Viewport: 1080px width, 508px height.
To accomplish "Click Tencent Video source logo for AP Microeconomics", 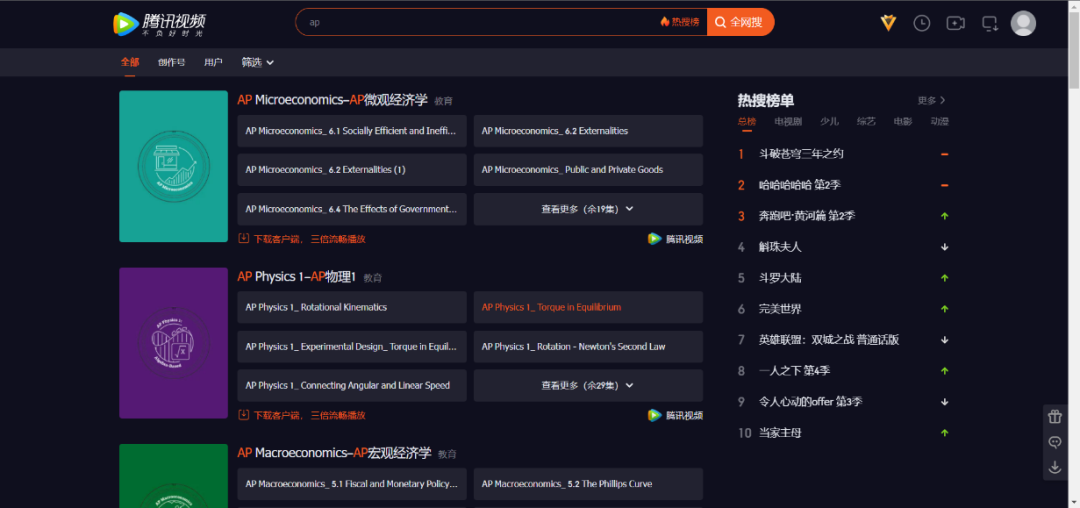I will tap(675, 239).
